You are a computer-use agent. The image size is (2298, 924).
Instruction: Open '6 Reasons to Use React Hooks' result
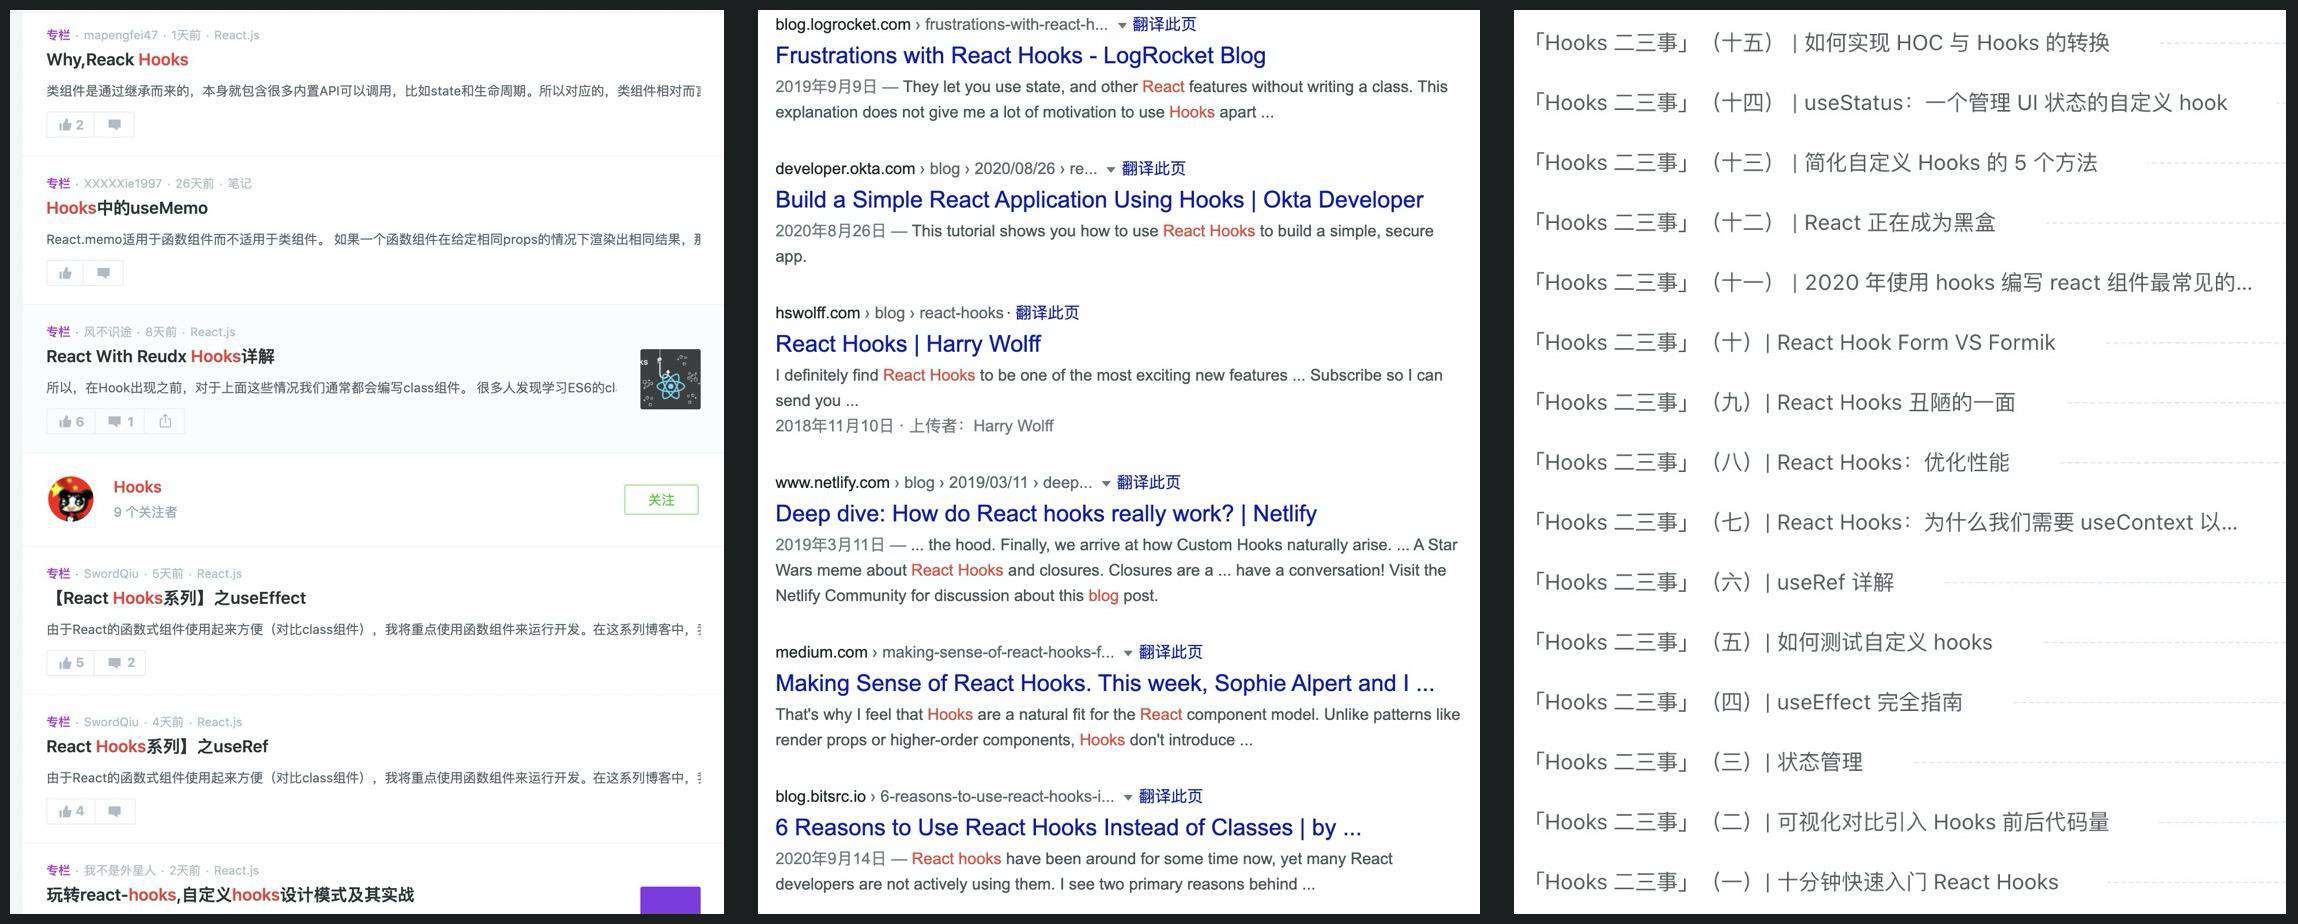tap(1068, 828)
